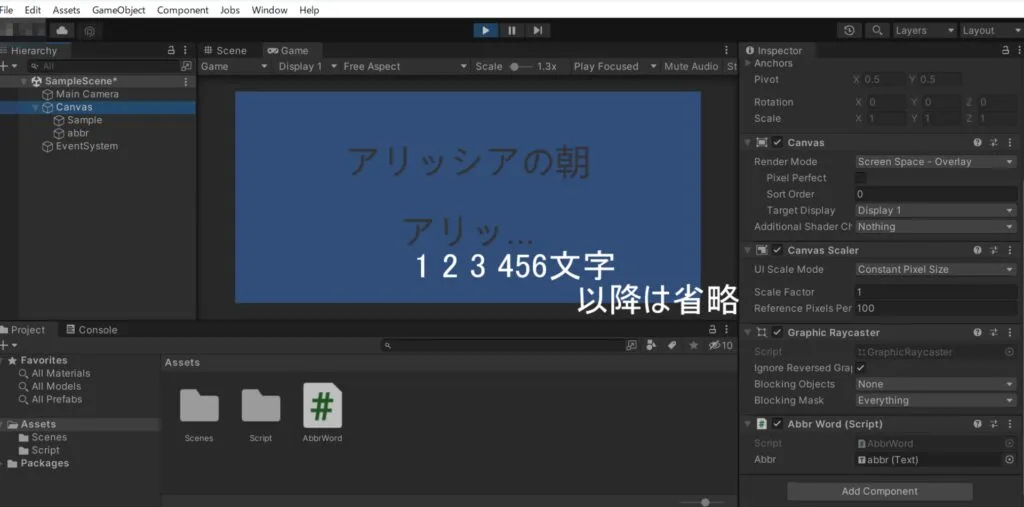
Task: Switch to the Console tab
Action: 91,330
